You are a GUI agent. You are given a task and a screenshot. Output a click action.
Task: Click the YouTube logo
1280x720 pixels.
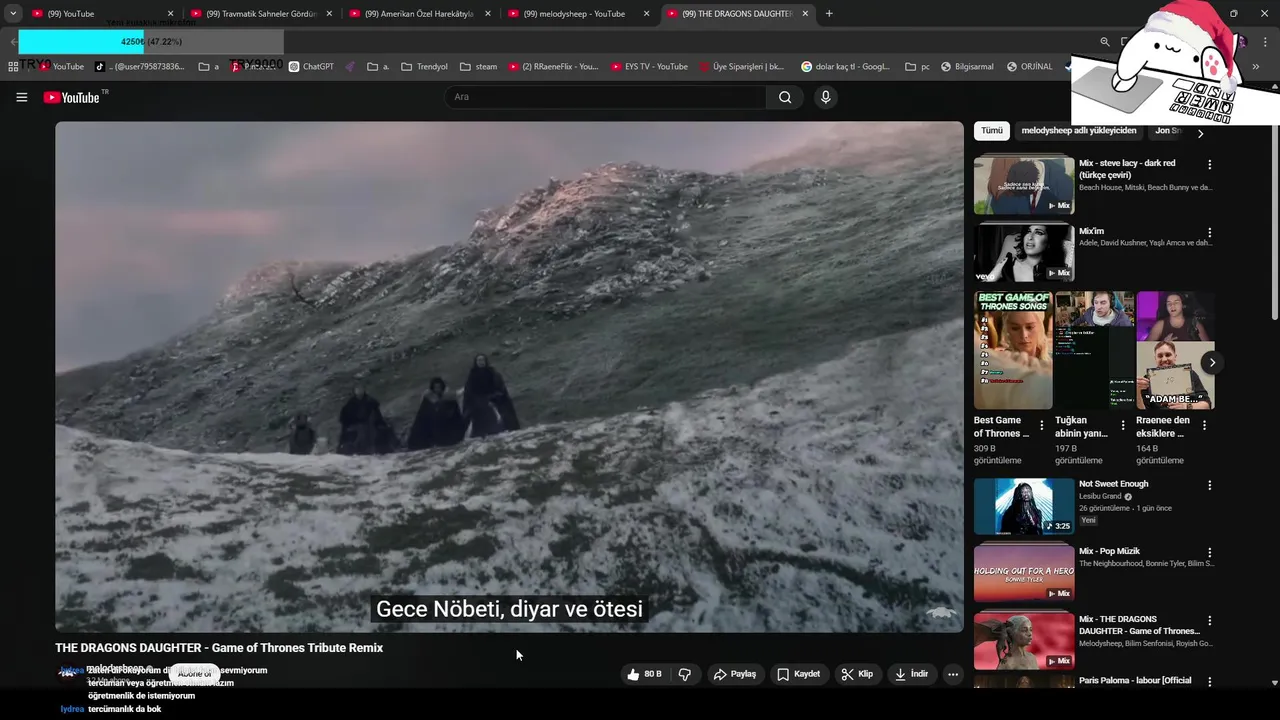click(71, 97)
